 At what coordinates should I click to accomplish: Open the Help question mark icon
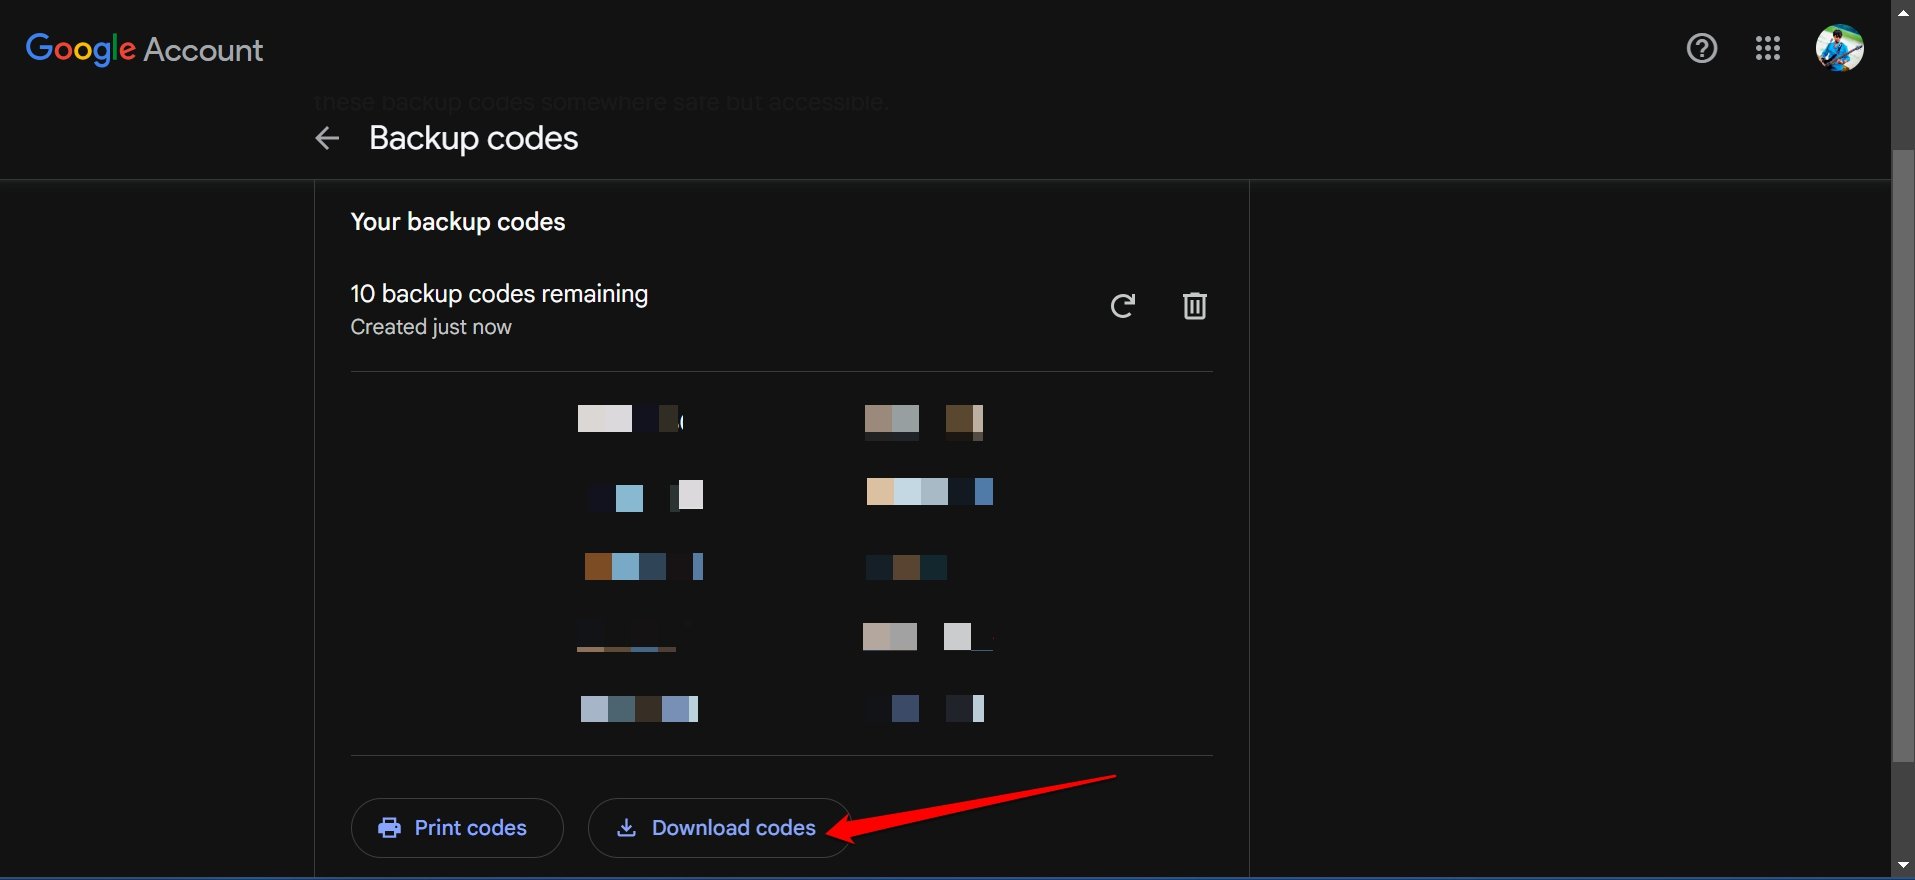pos(1701,48)
